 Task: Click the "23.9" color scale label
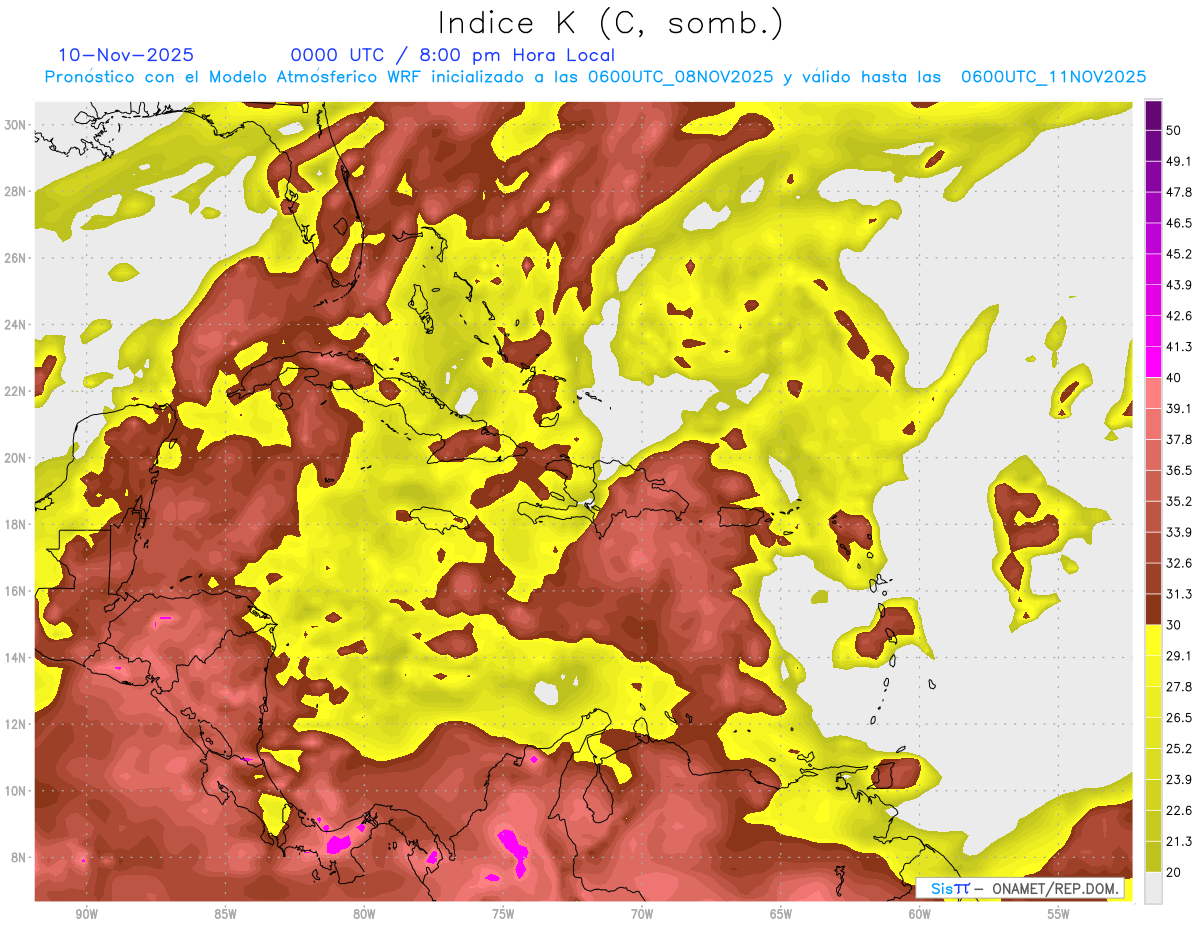click(x=1178, y=780)
